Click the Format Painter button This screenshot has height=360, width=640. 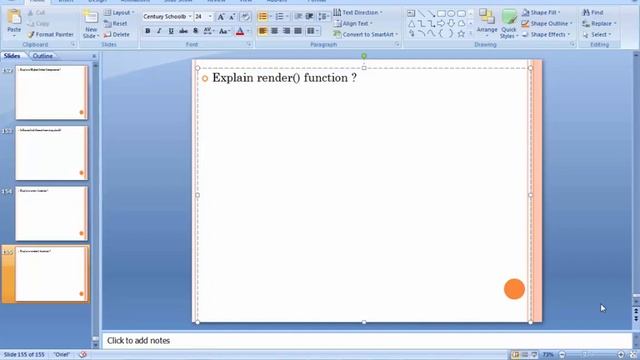[51, 35]
